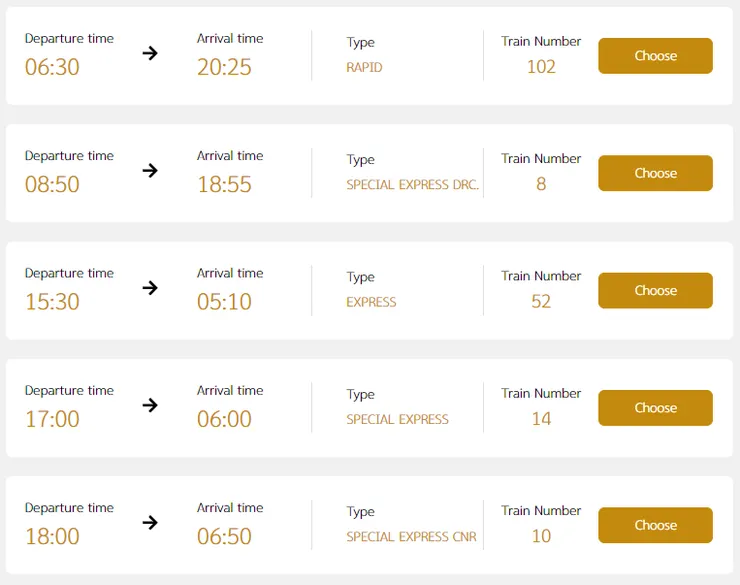Choose train number 8 Special Express DRC
Image resolution: width=740 pixels, height=585 pixels.
(x=655, y=173)
